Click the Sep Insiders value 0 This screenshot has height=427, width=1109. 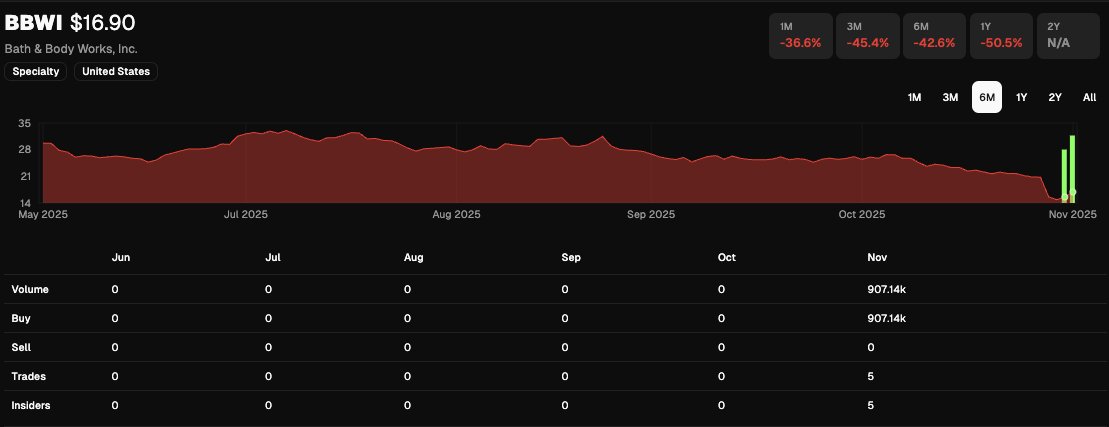point(564,405)
